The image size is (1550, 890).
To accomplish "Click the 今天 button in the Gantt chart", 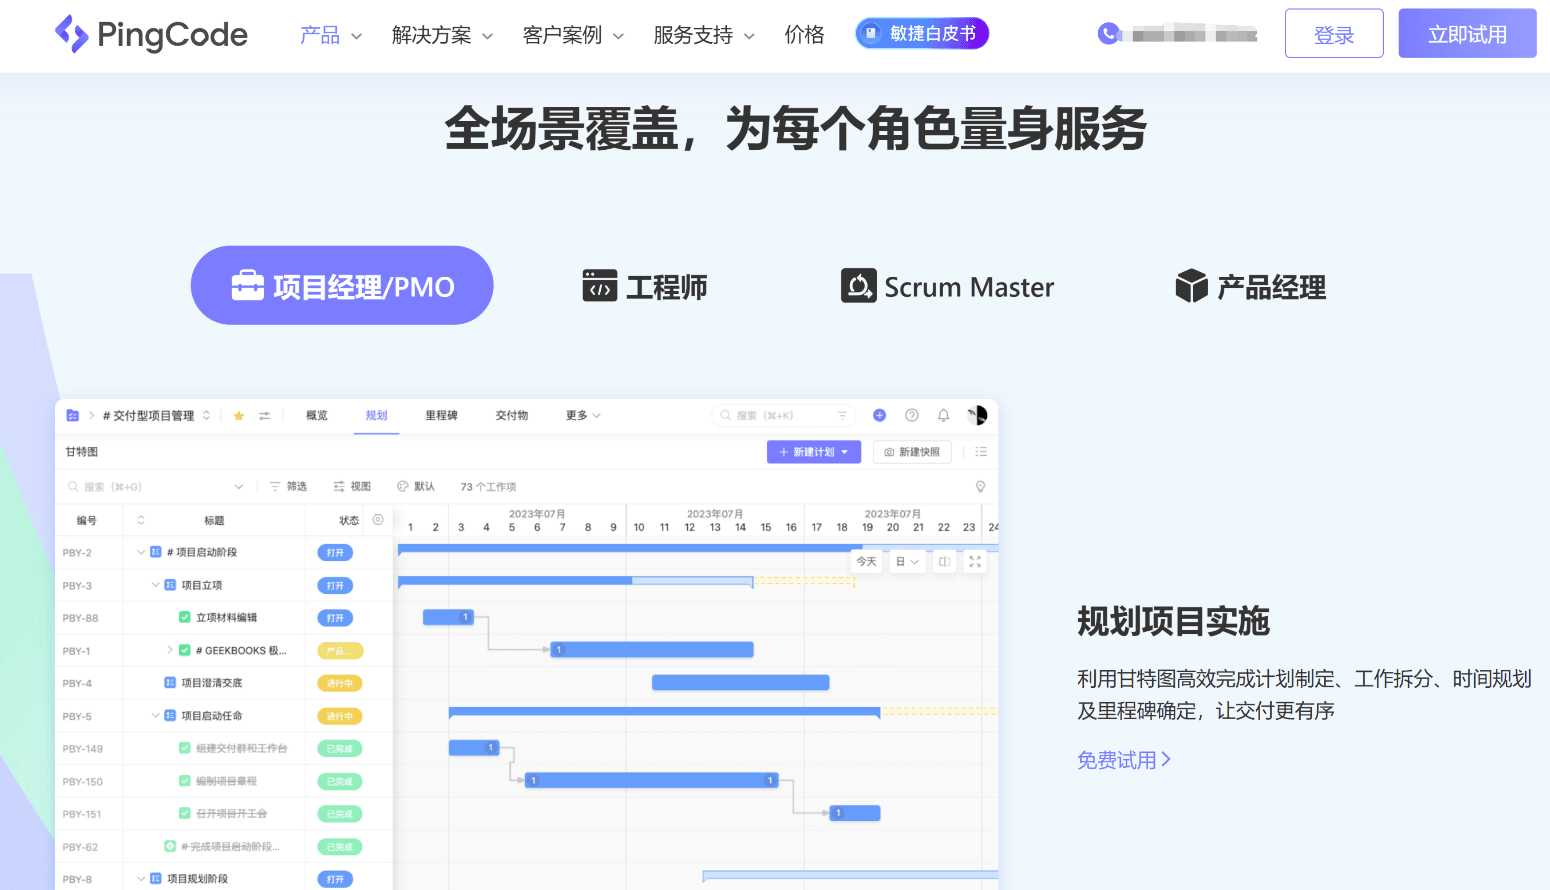I will click(867, 562).
